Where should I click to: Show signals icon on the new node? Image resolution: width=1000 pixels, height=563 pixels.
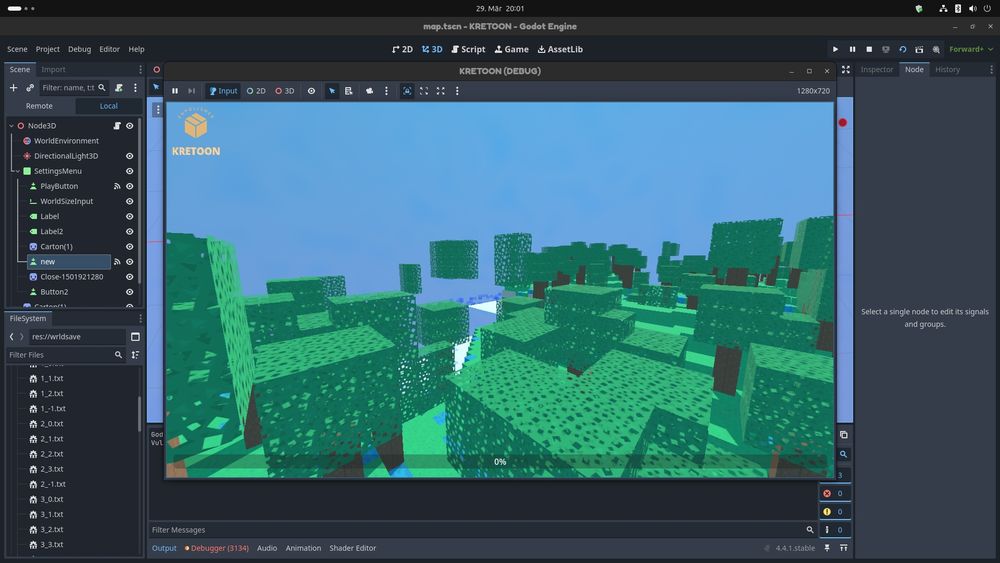[117, 261]
